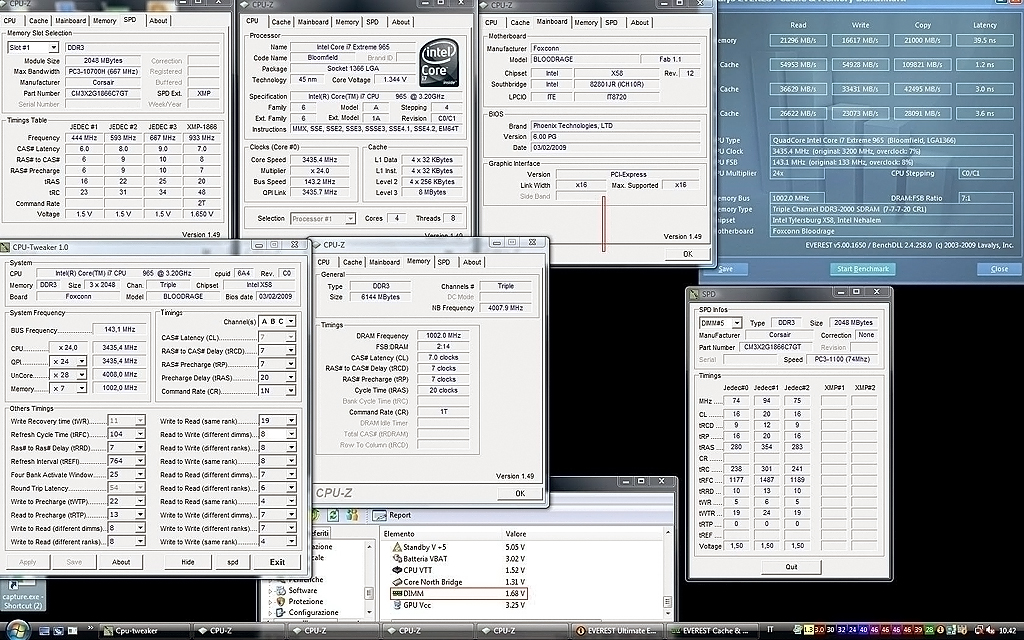Click the Configurazione icon in EVEREST tree
The image size is (1024, 640).
click(x=281, y=613)
